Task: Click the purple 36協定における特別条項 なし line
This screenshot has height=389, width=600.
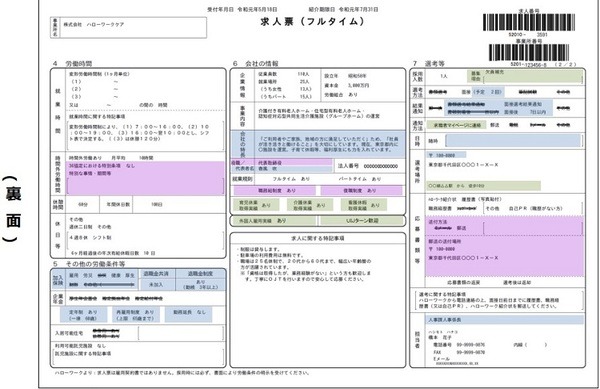Action: pos(102,166)
